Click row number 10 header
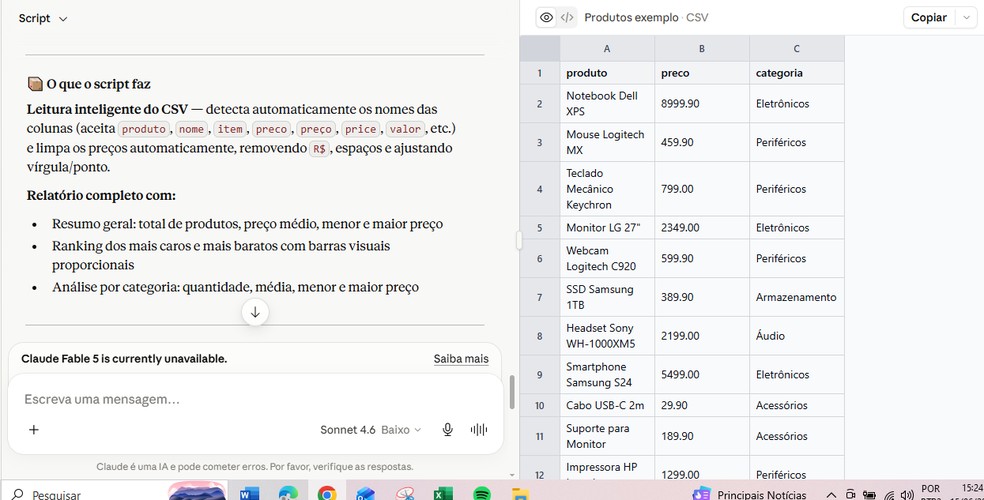The height and width of the screenshot is (500, 984). coord(540,405)
